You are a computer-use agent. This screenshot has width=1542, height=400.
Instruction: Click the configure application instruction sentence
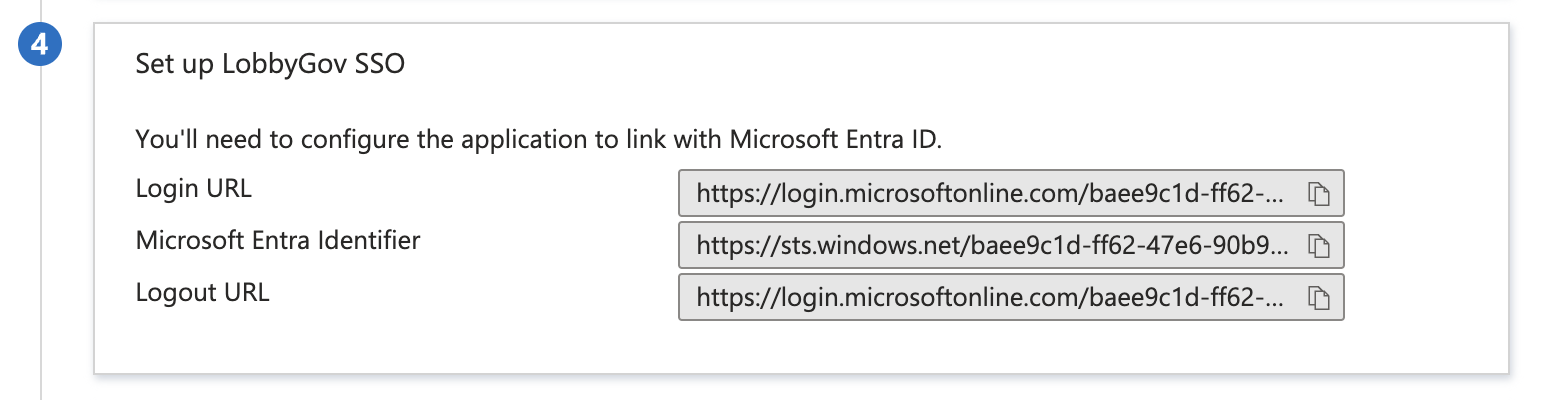(x=539, y=139)
